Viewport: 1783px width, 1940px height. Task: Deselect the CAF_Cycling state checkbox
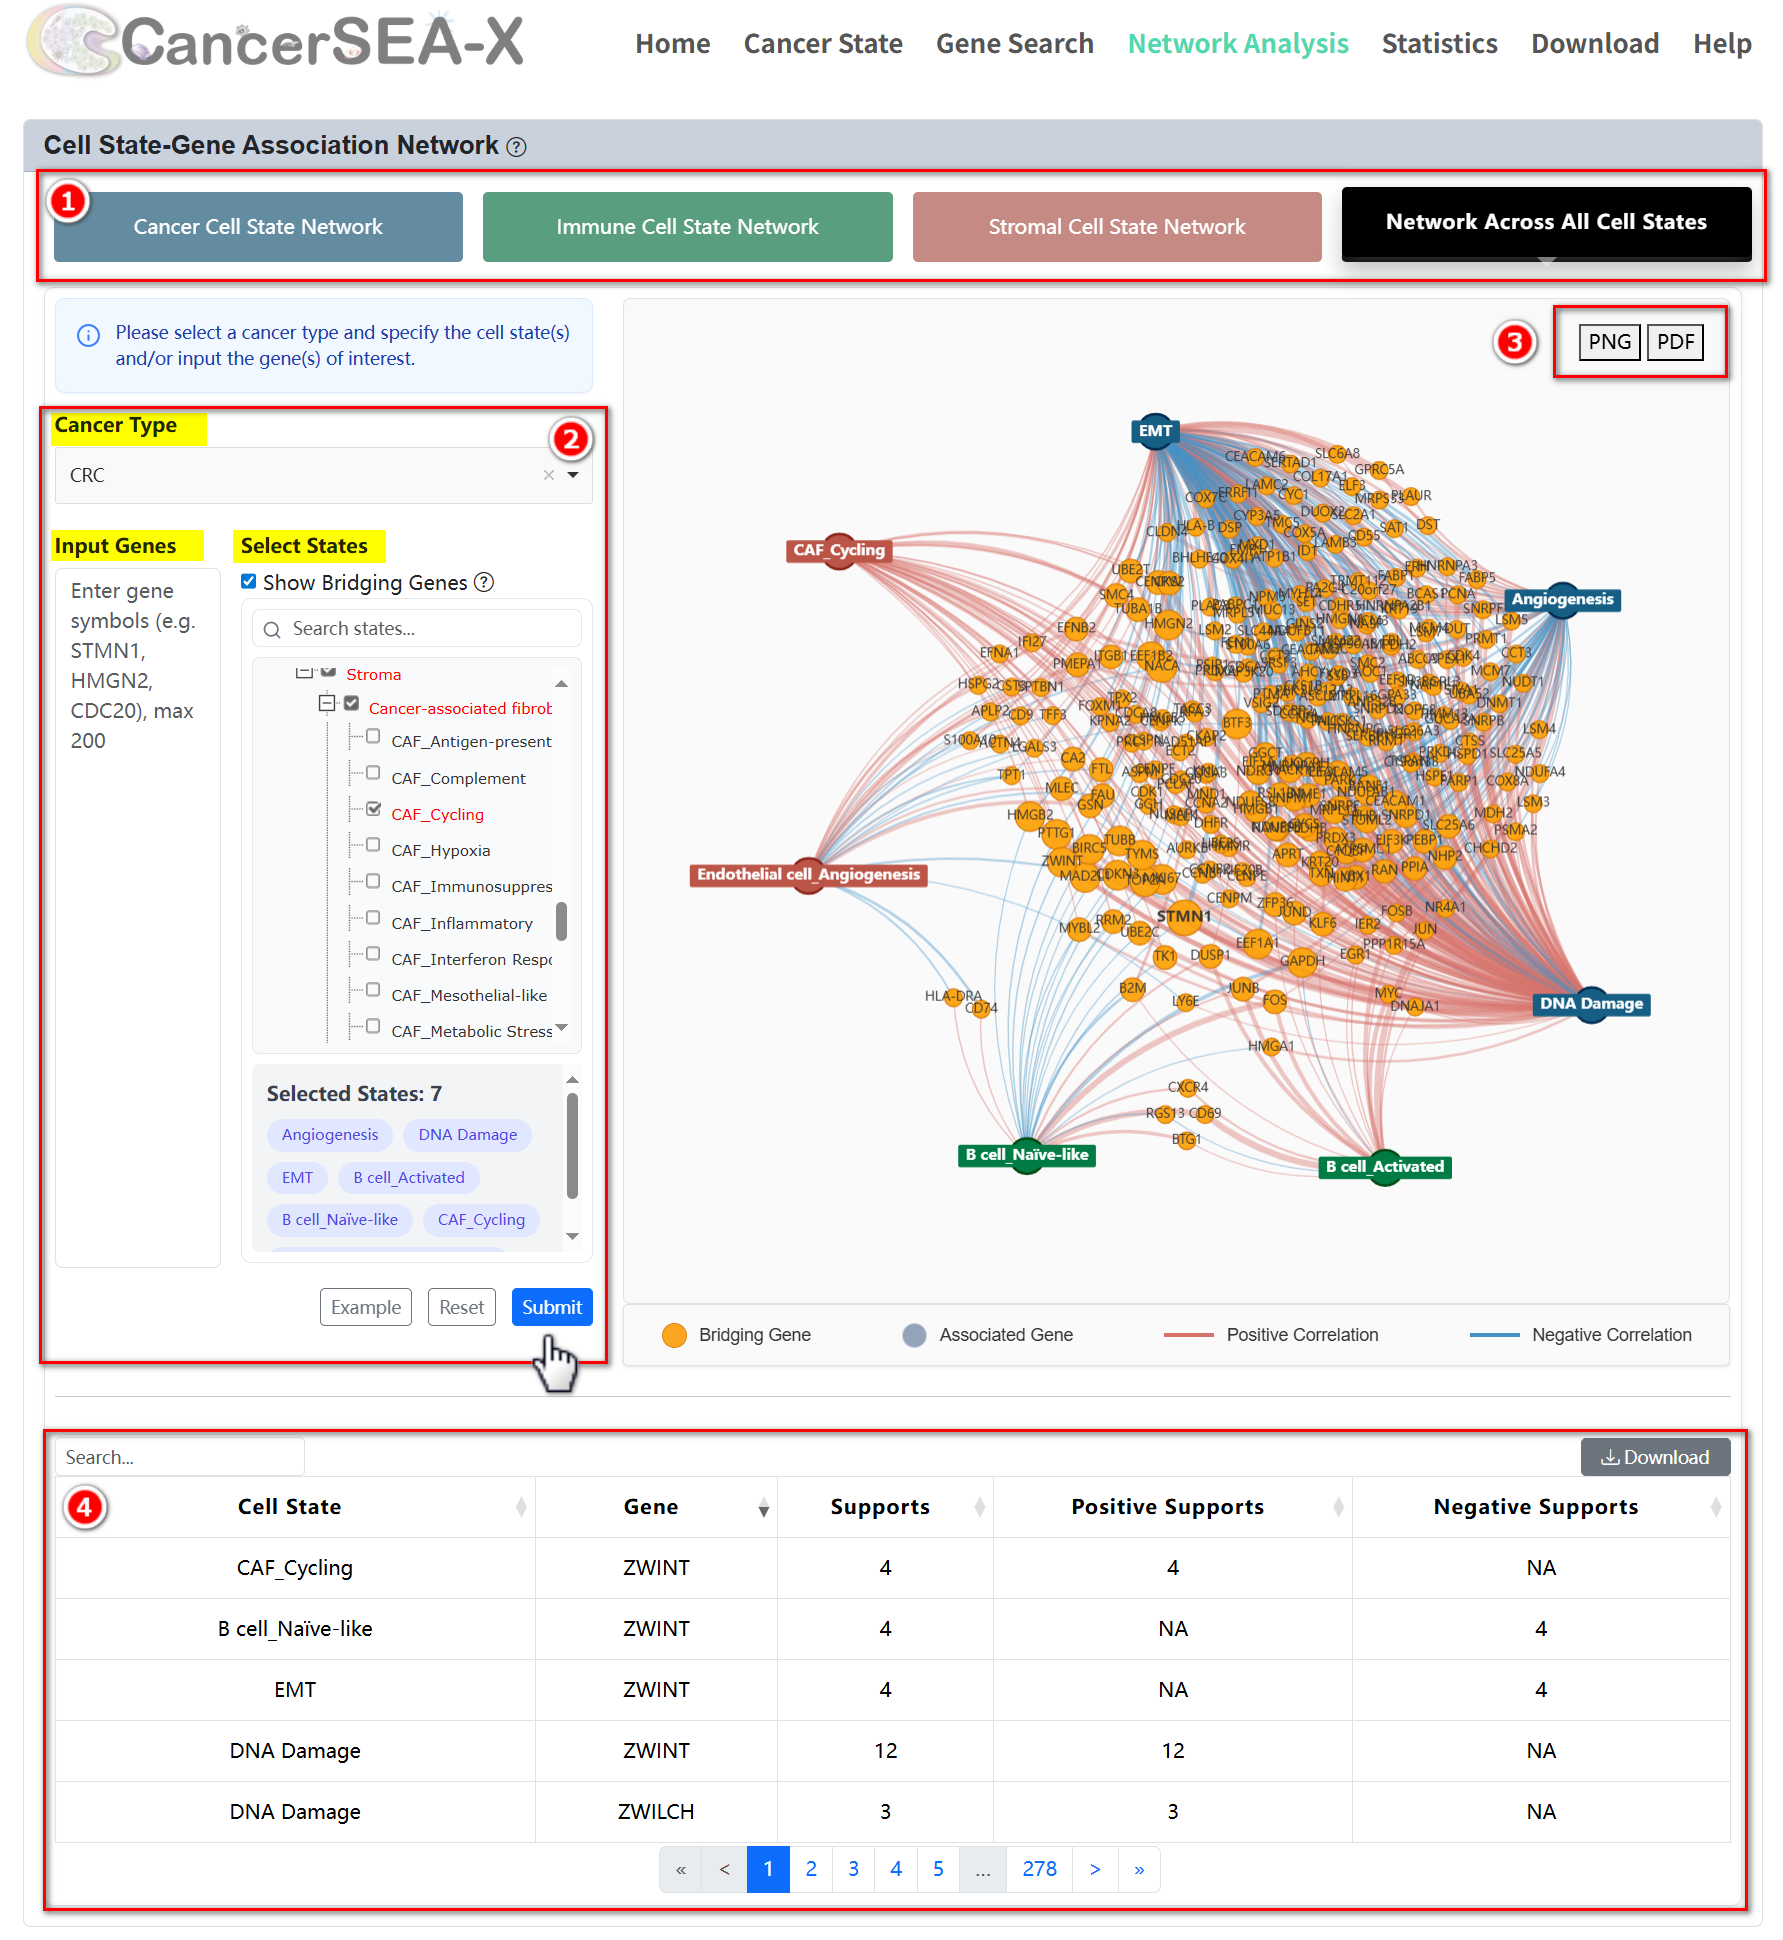373,809
